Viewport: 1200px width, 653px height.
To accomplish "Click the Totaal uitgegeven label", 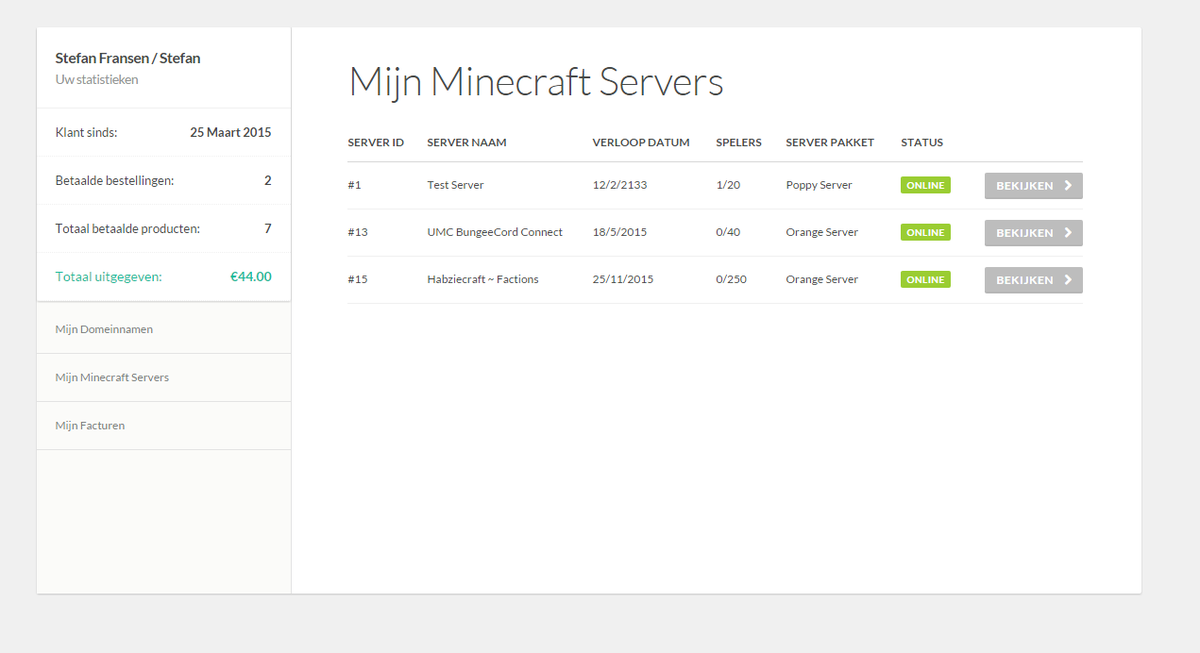I will point(109,277).
